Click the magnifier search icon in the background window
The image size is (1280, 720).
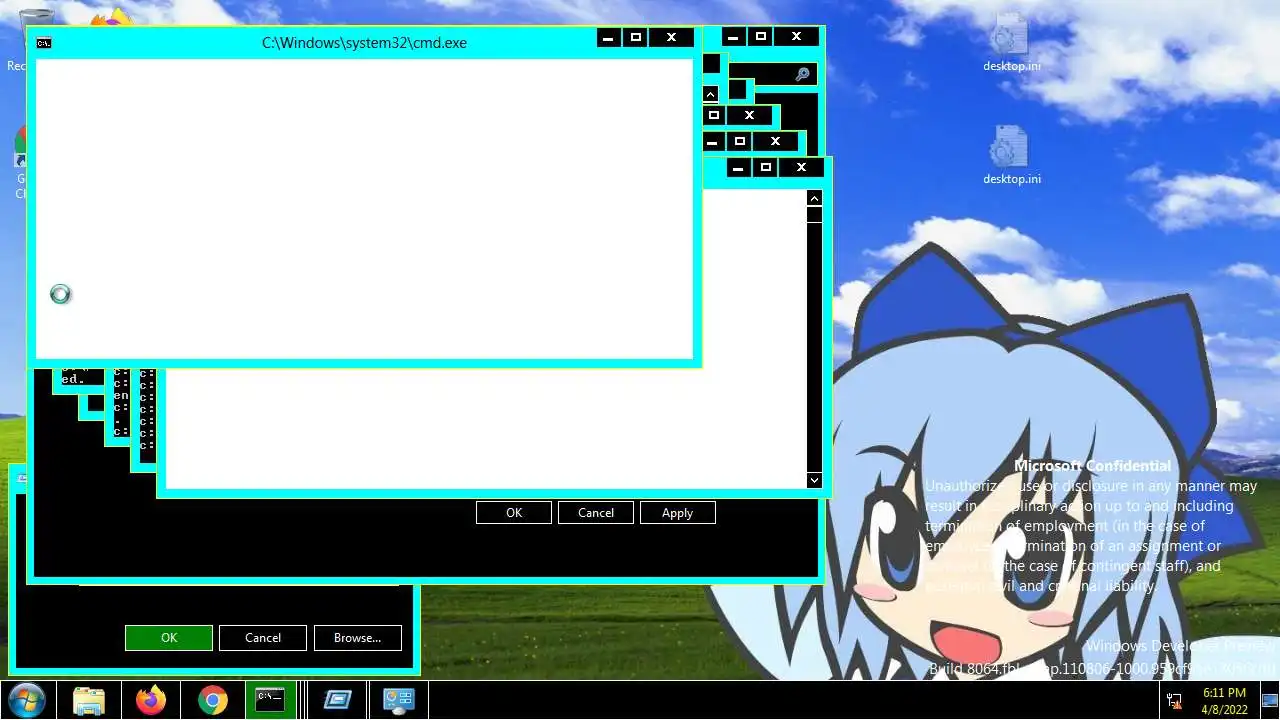(802, 74)
